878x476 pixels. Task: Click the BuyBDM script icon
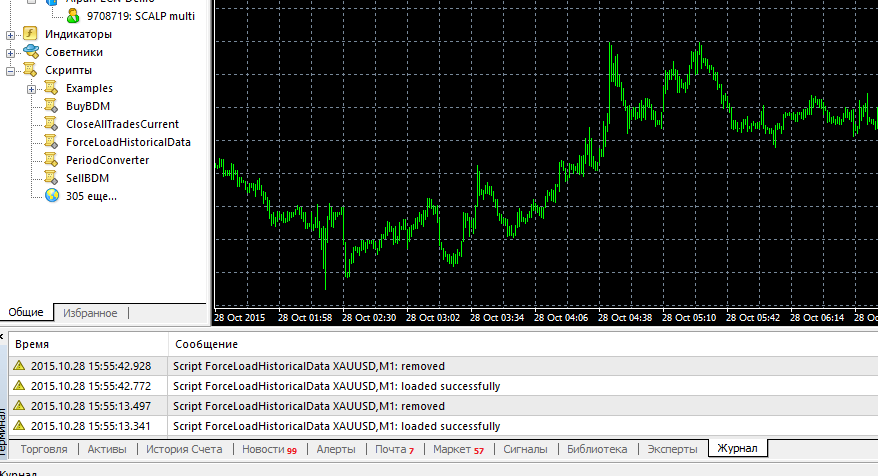[51, 106]
